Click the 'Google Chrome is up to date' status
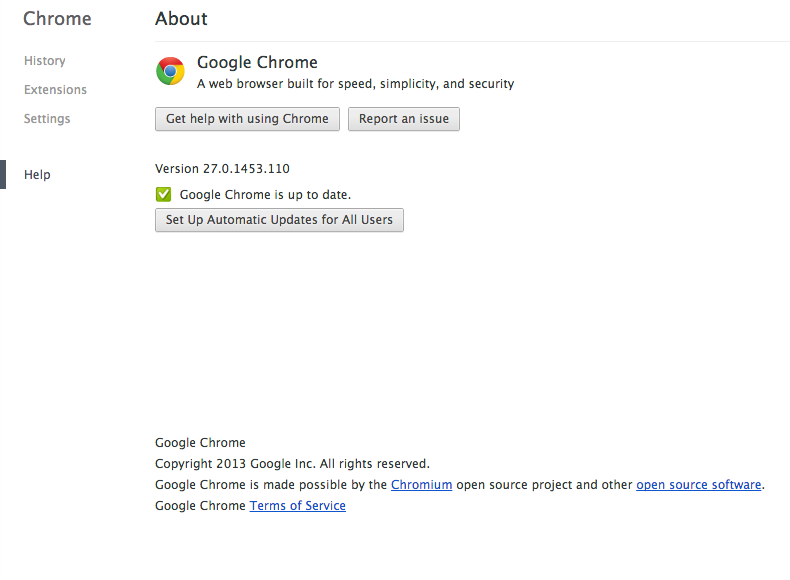The width and height of the screenshot is (790, 580). coord(265,195)
